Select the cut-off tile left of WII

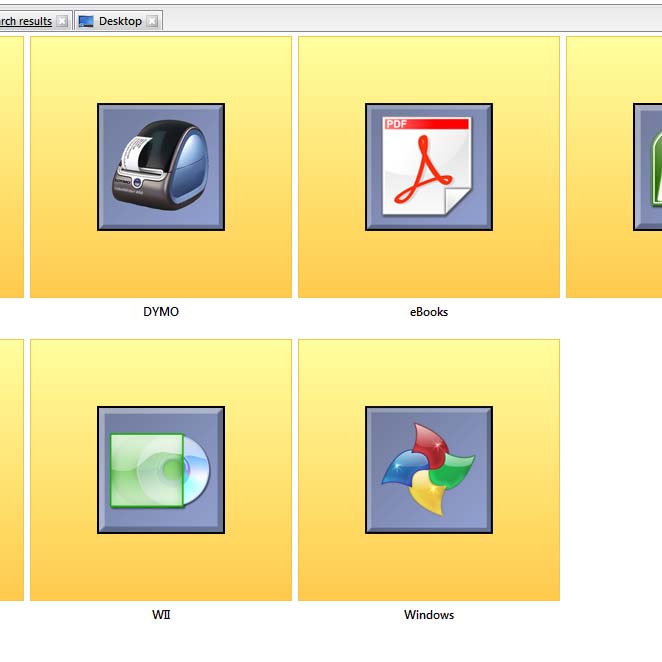click(11, 470)
